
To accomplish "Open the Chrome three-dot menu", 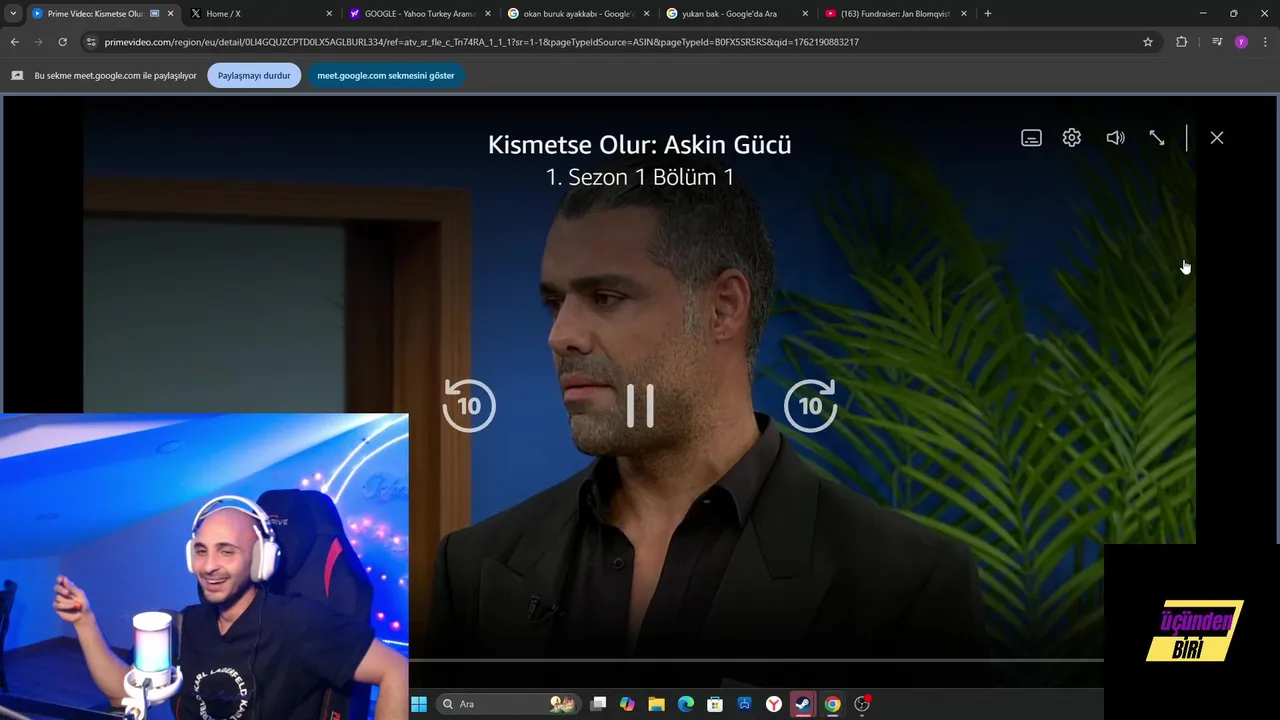I will [1266, 42].
